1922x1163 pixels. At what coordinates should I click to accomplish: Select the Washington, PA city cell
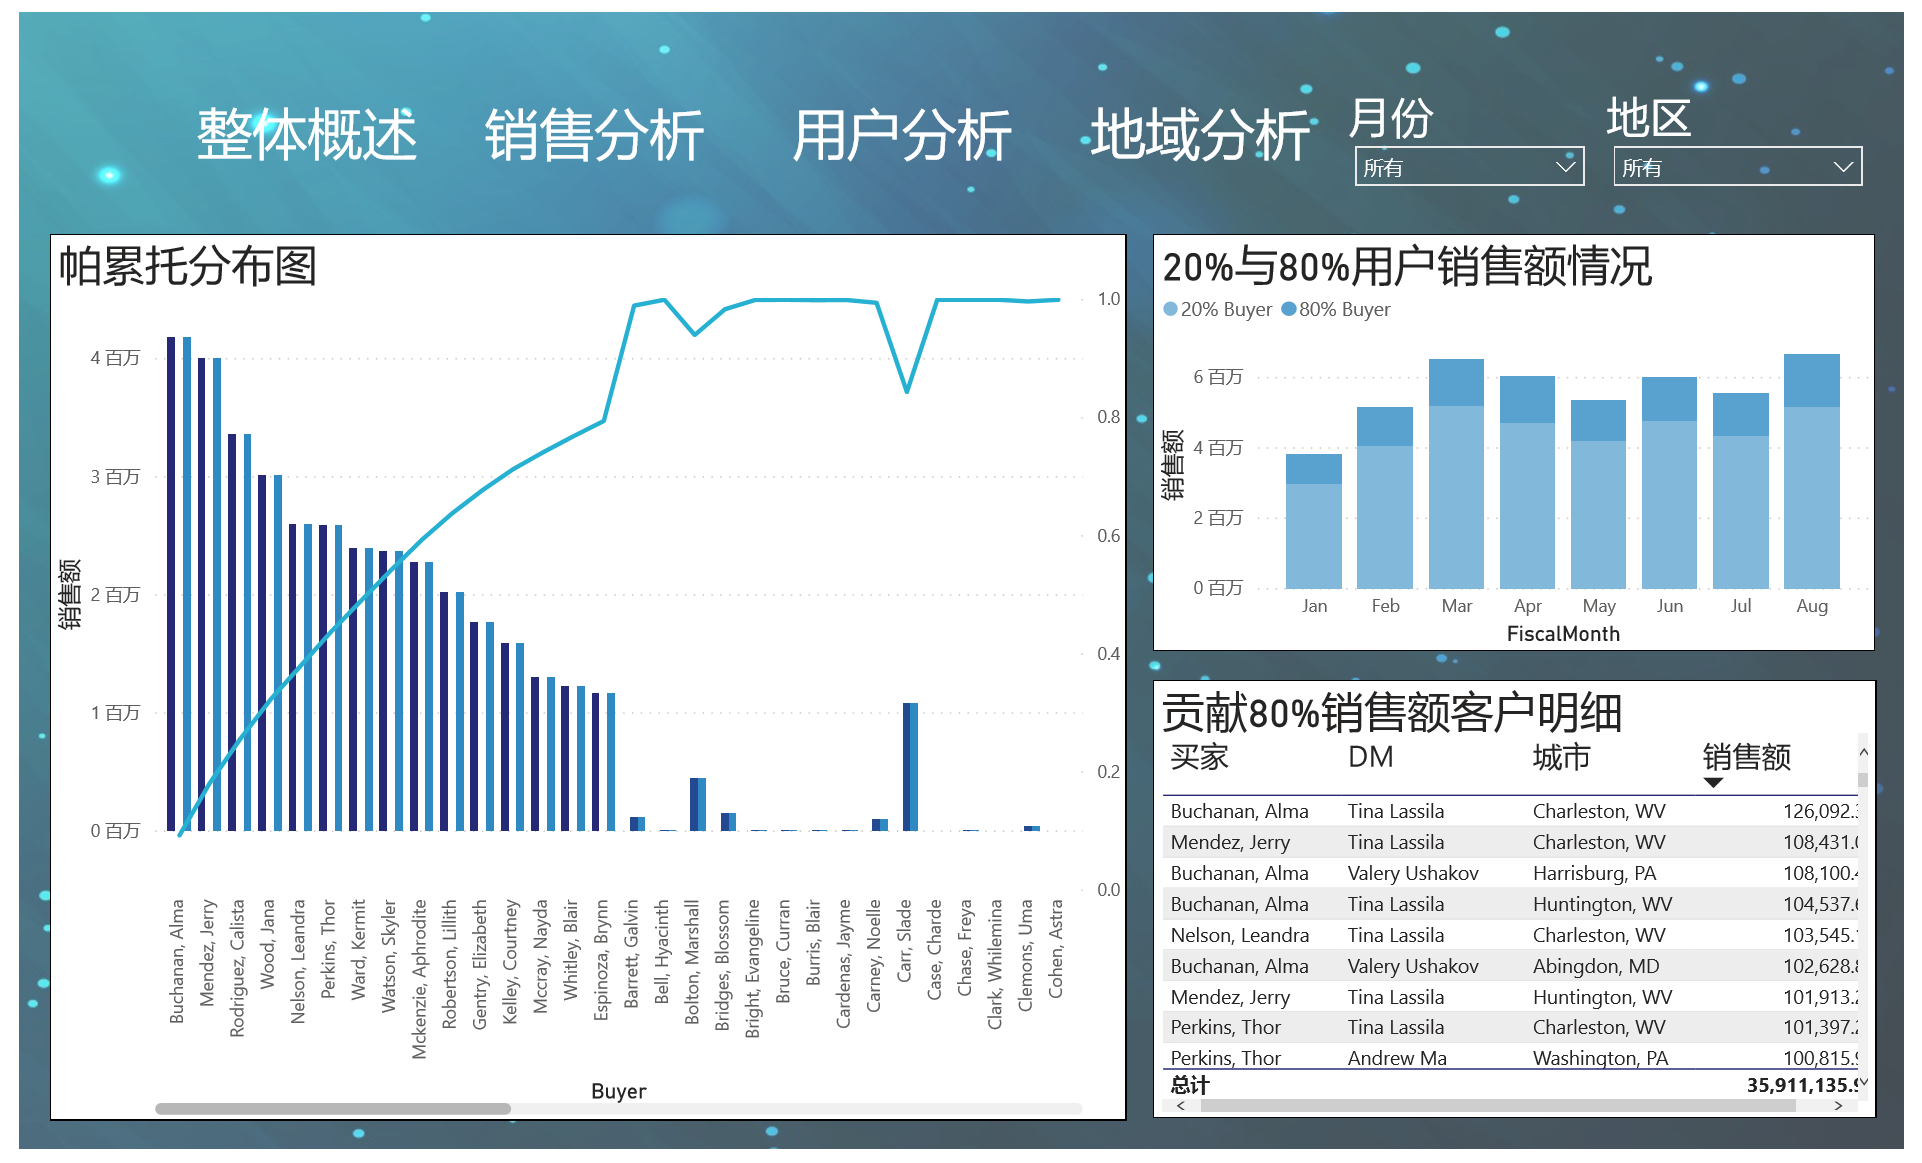(1600, 1058)
